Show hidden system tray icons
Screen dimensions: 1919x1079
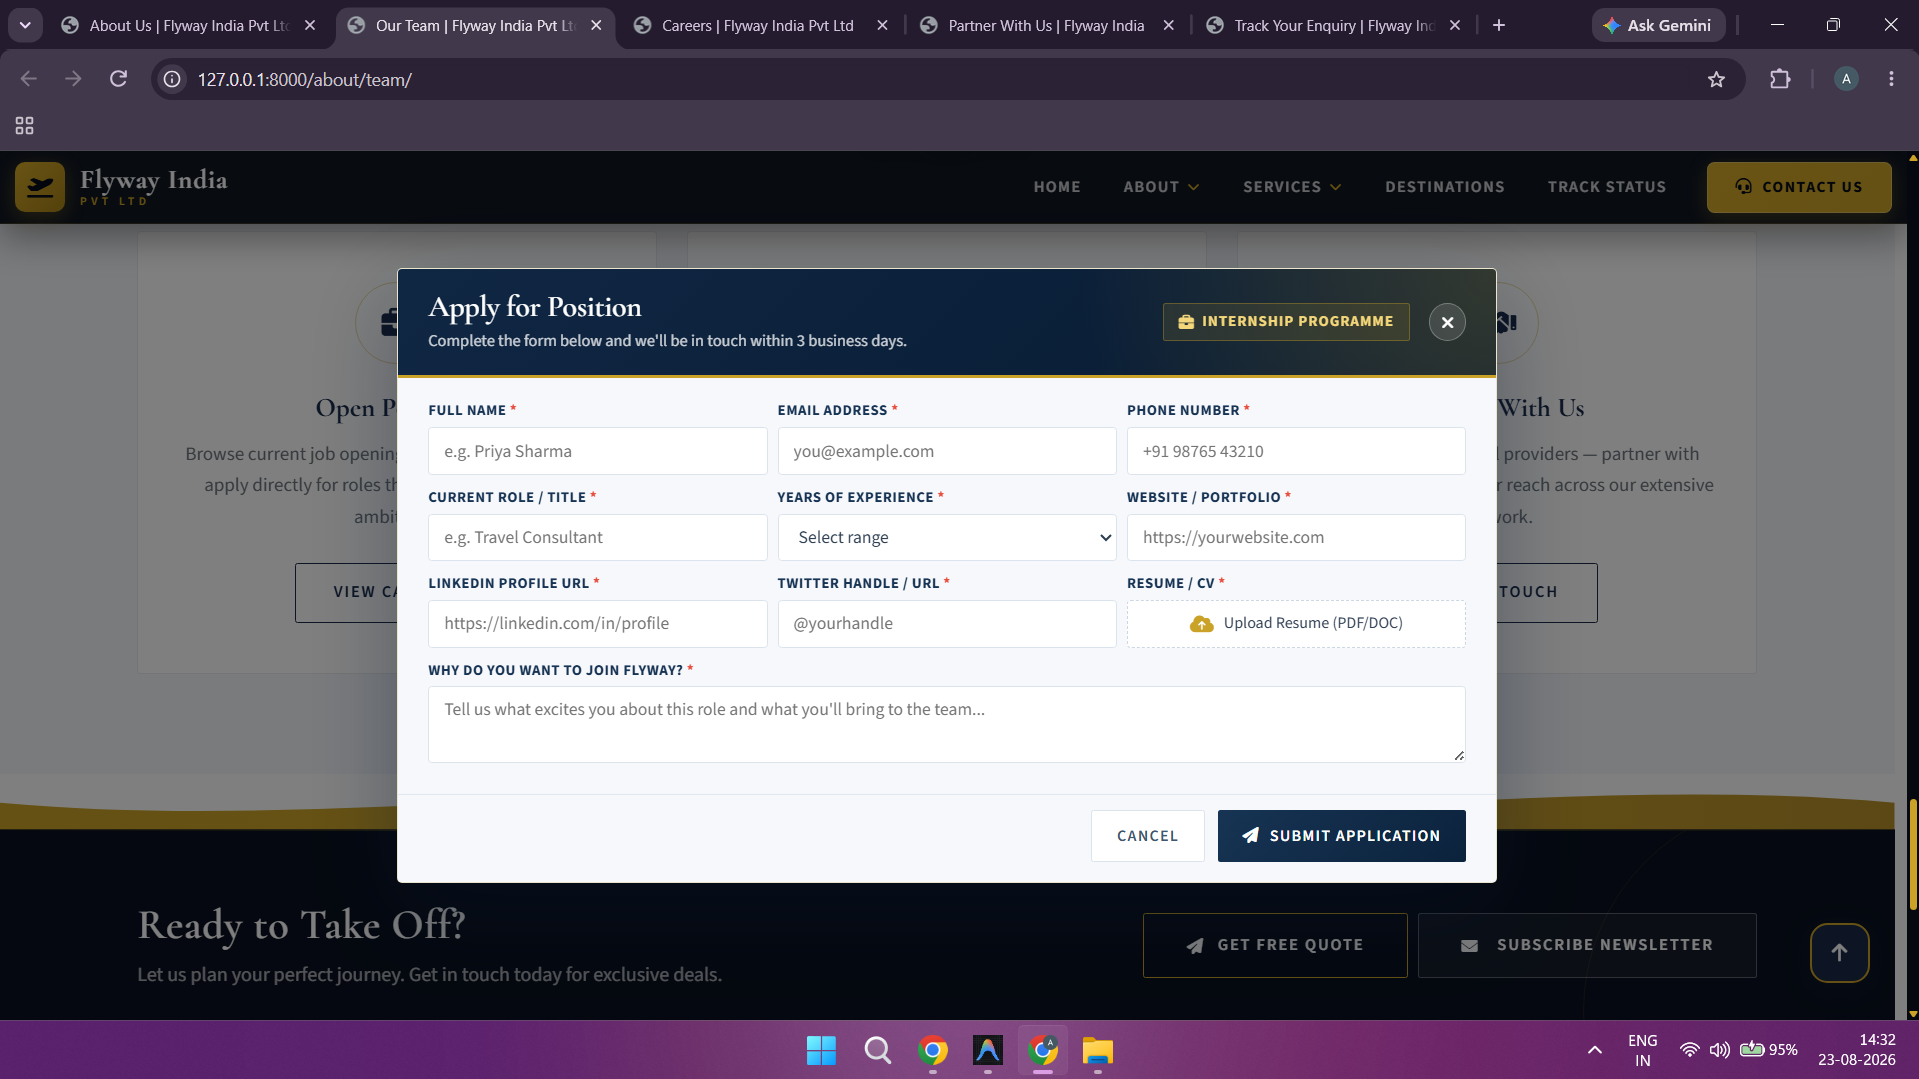(x=1595, y=1050)
